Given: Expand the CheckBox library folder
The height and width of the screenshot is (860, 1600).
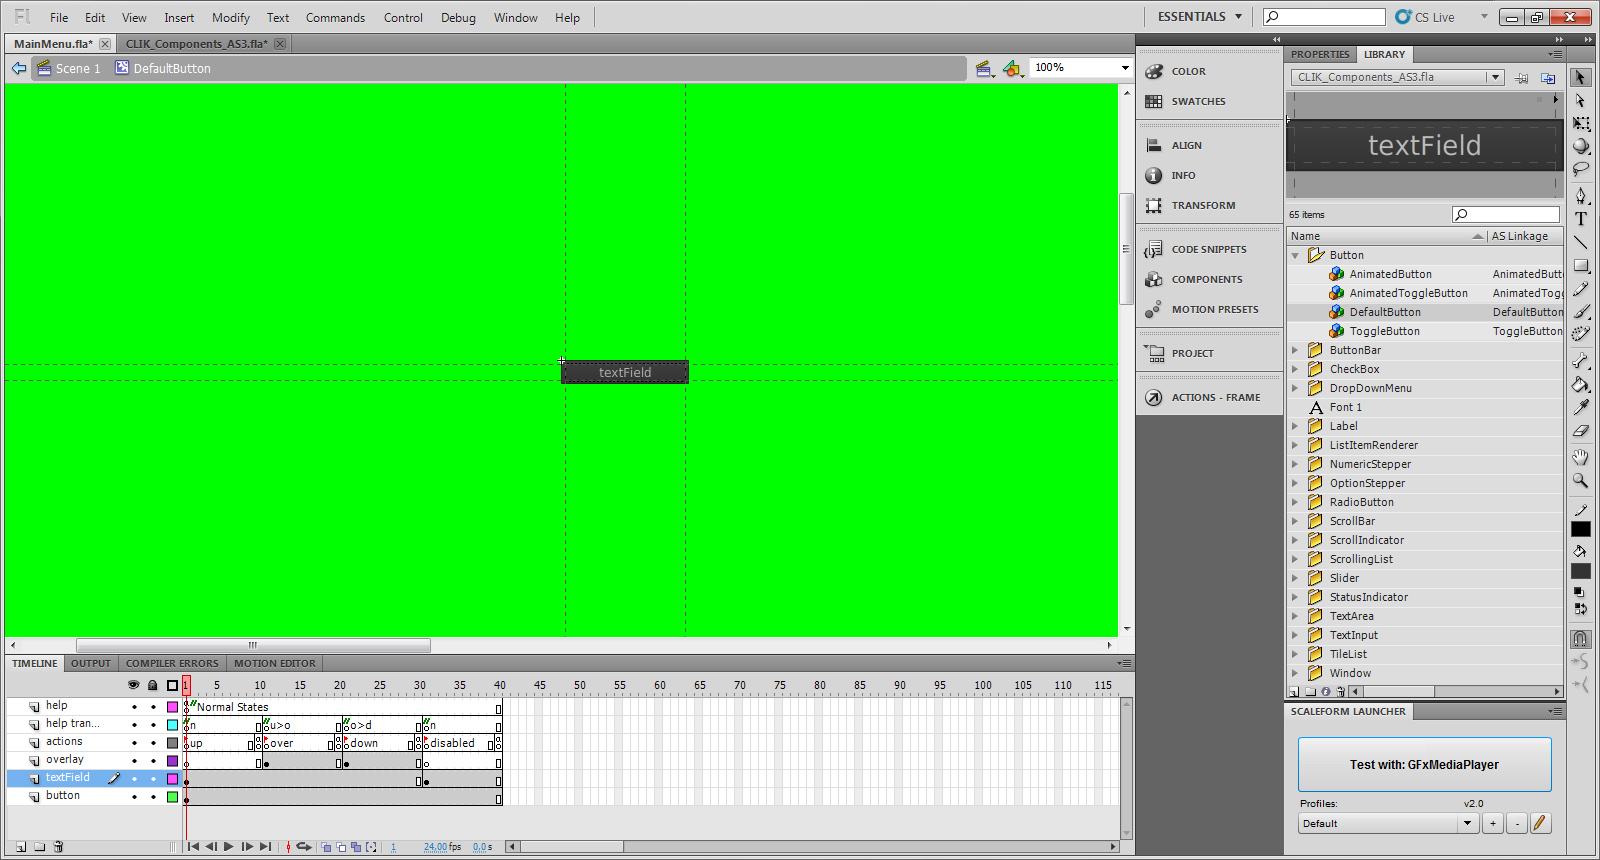Looking at the screenshot, I should coord(1295,370).
